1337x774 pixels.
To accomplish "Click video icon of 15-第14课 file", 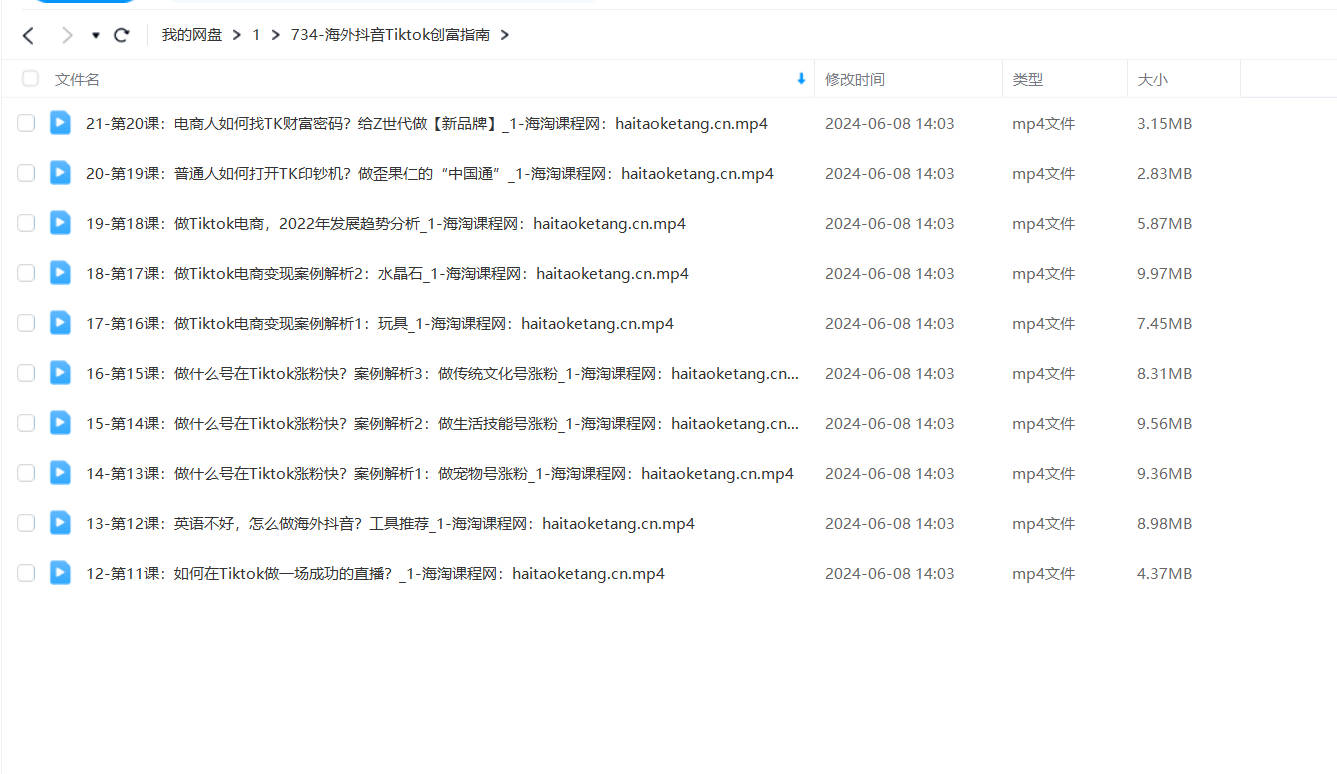I will pos(60,422).
